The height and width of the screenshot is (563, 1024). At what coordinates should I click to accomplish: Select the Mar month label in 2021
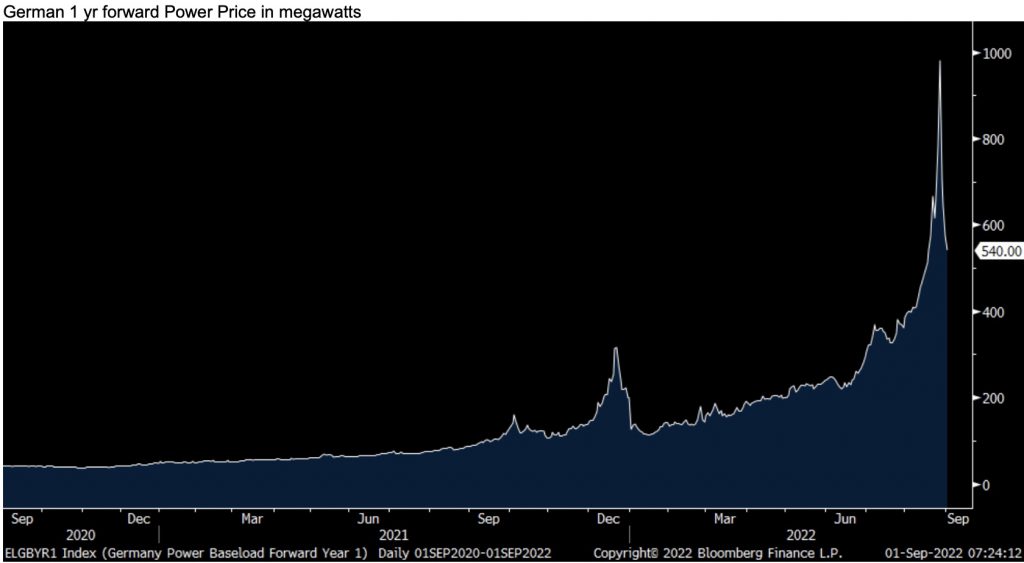tap(252, 519)
